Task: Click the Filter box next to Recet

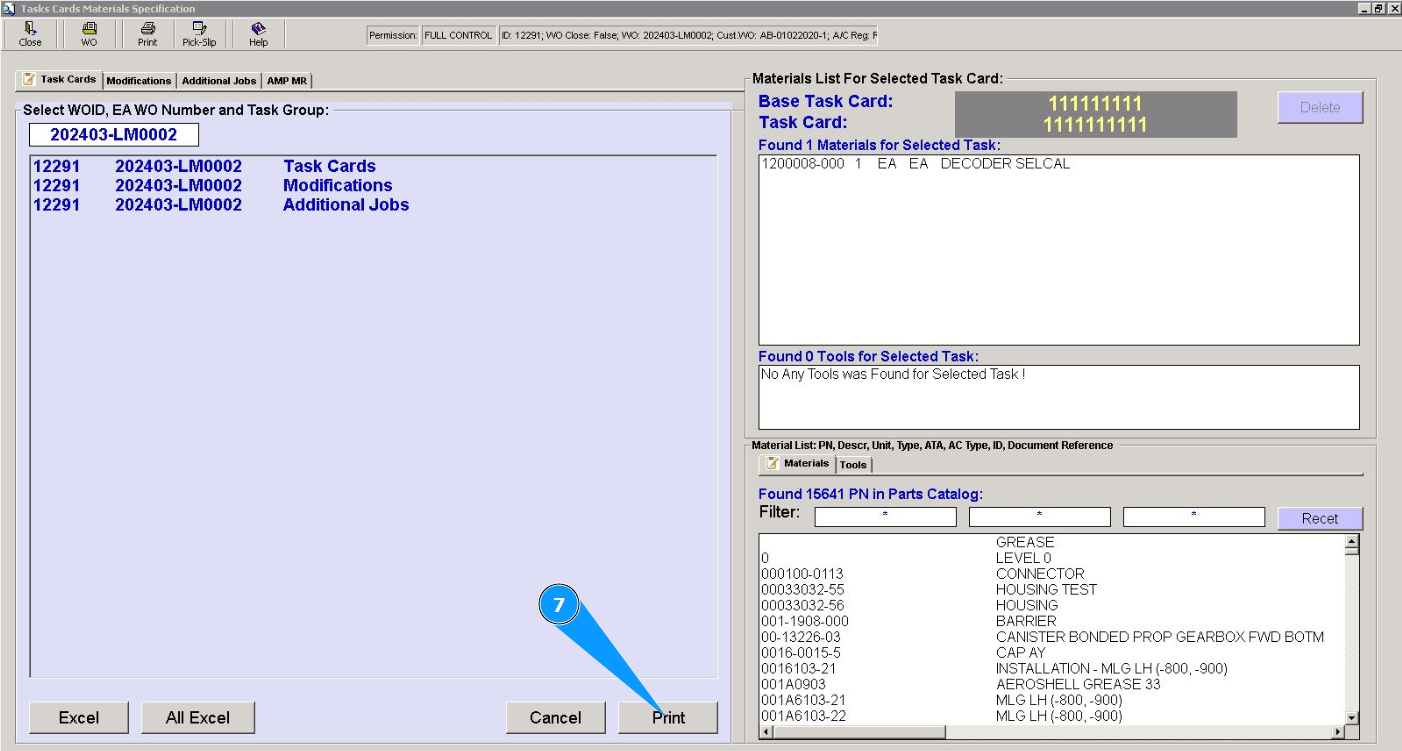Action: pos(1194,517)
